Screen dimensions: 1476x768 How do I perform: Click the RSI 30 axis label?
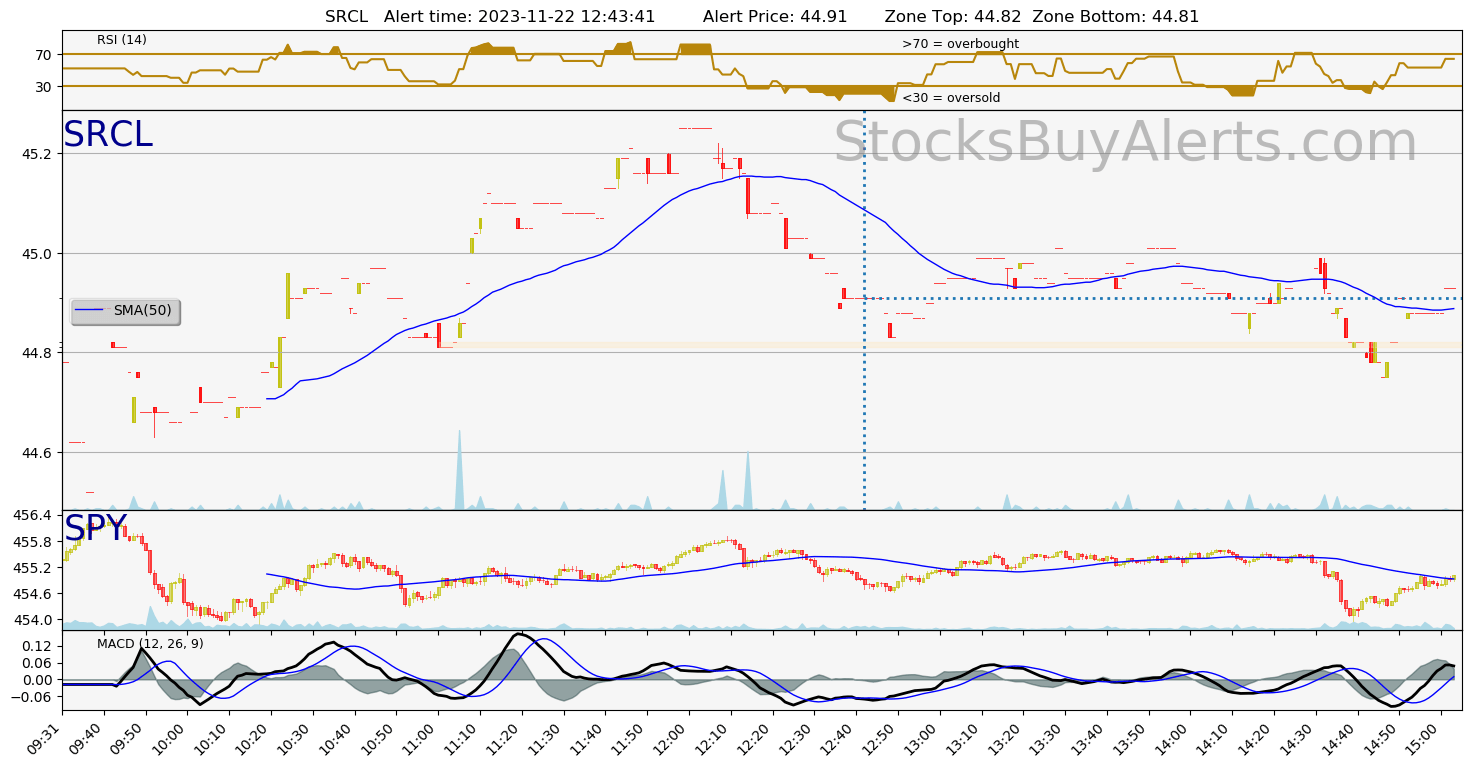(46, 87)
